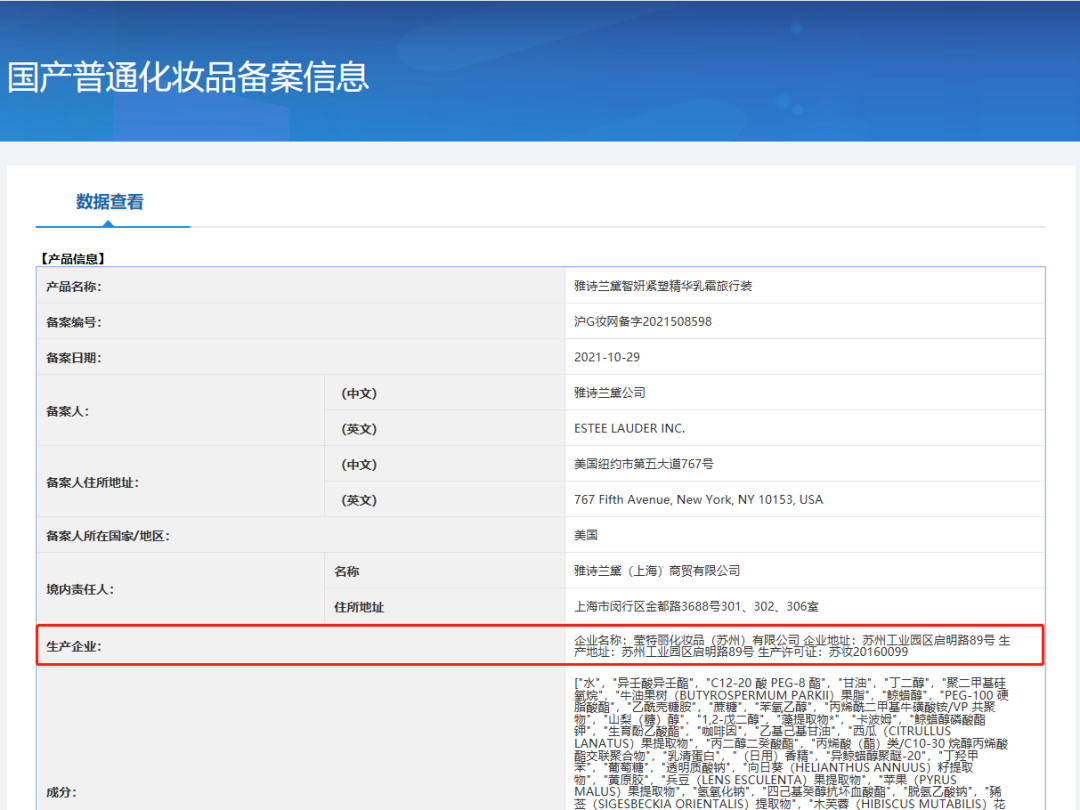Switch to the 数据查看 tab
Viewport: 1080px width, 810px height.
pyautogui.click(x=110, y=202)
